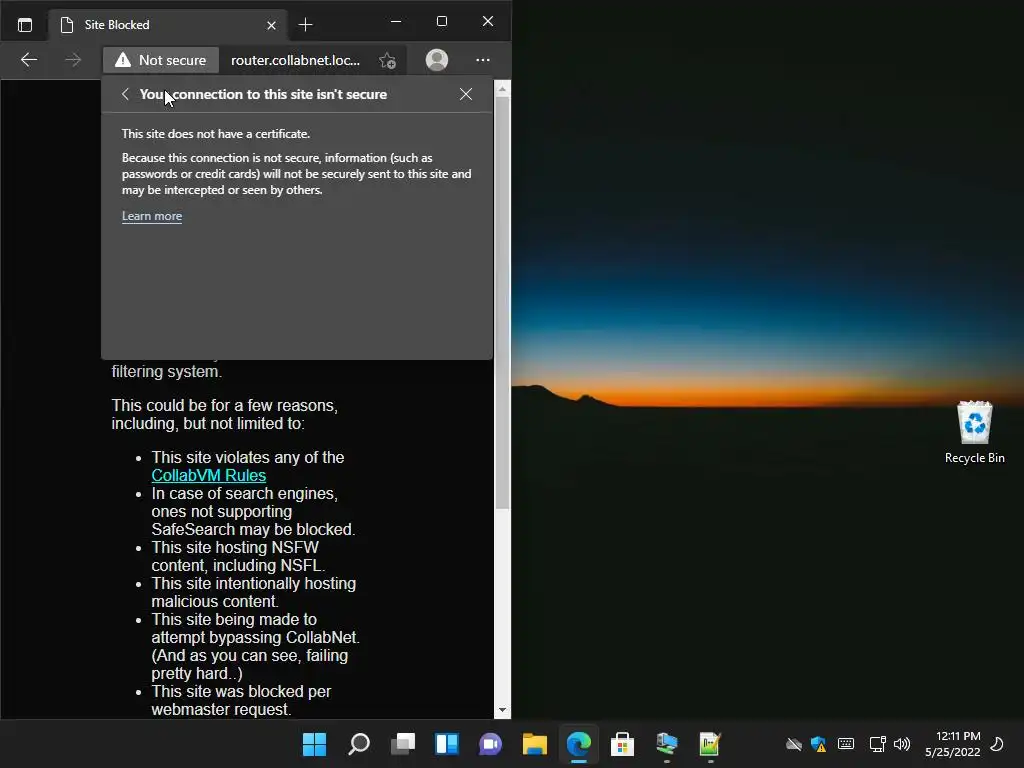Click the text 'This site was blocked per'
Screen dimensions: 1024x768
pos(241,692)
